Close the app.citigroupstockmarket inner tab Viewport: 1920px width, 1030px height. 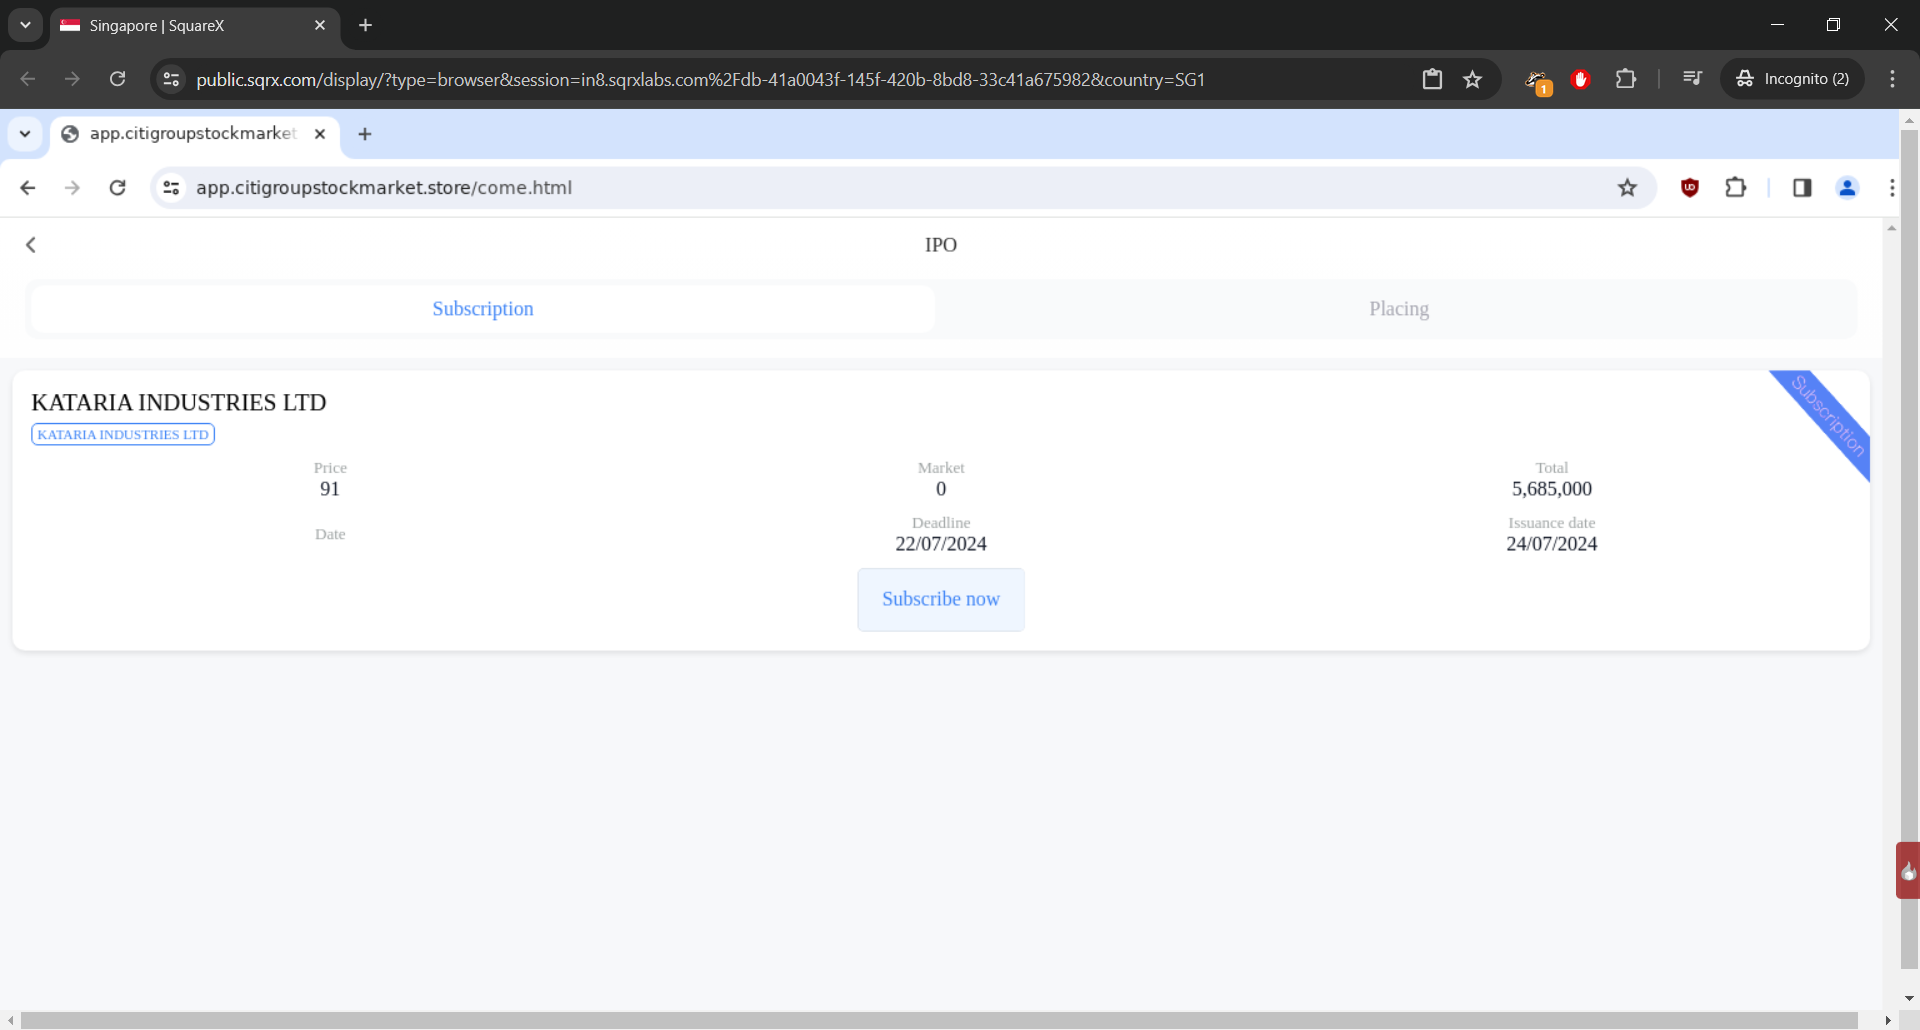click(320, 134)
